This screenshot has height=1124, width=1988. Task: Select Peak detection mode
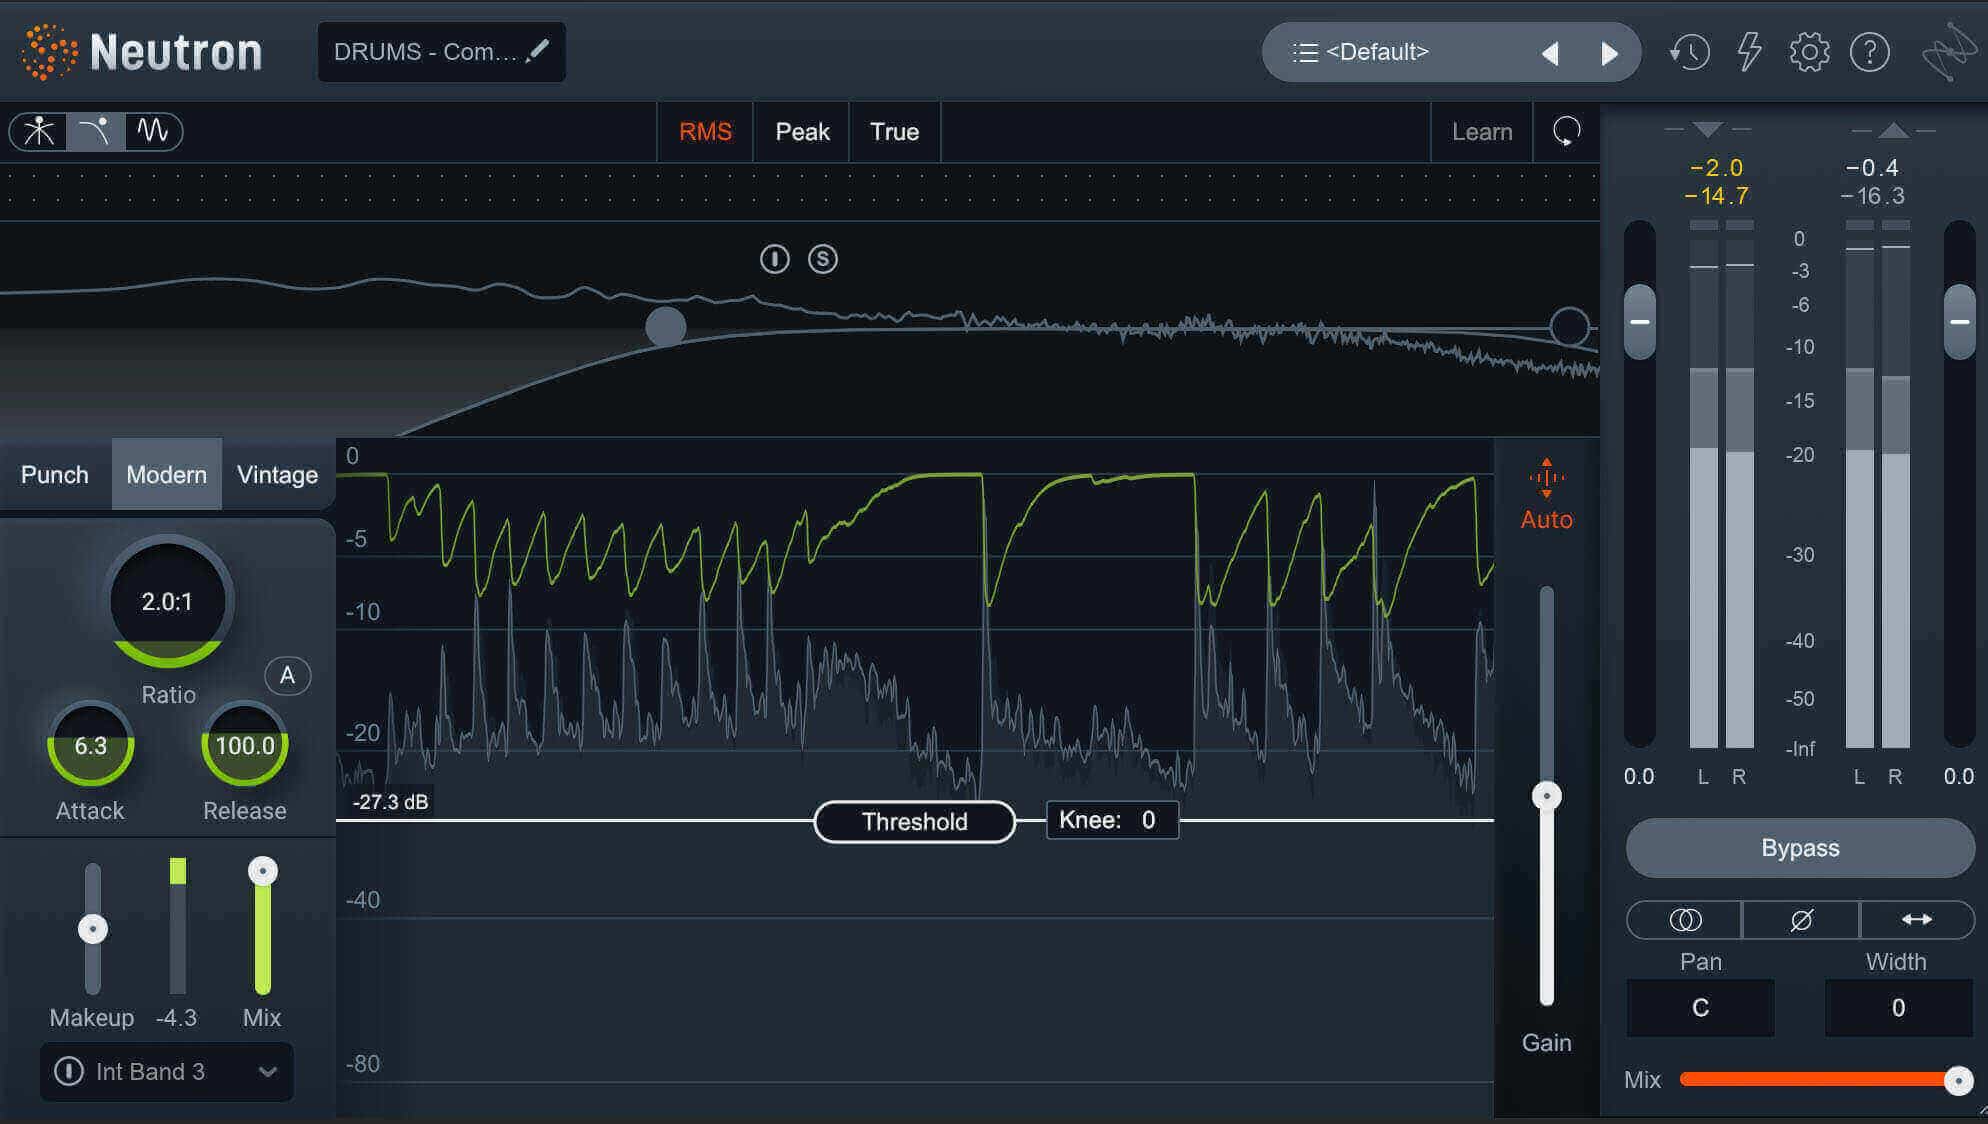tap(802, 131)
